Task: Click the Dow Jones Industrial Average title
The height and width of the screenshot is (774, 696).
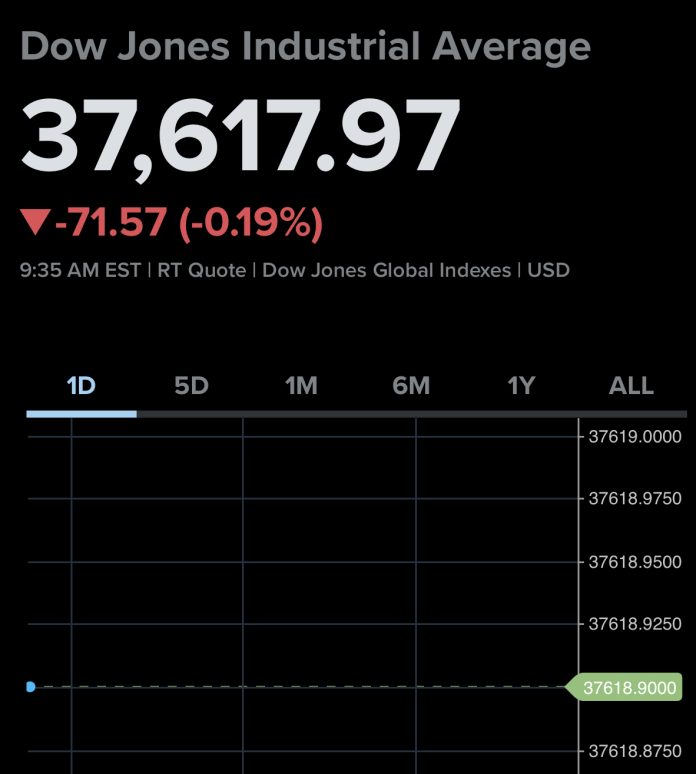Action: click(x=305, y=47)
